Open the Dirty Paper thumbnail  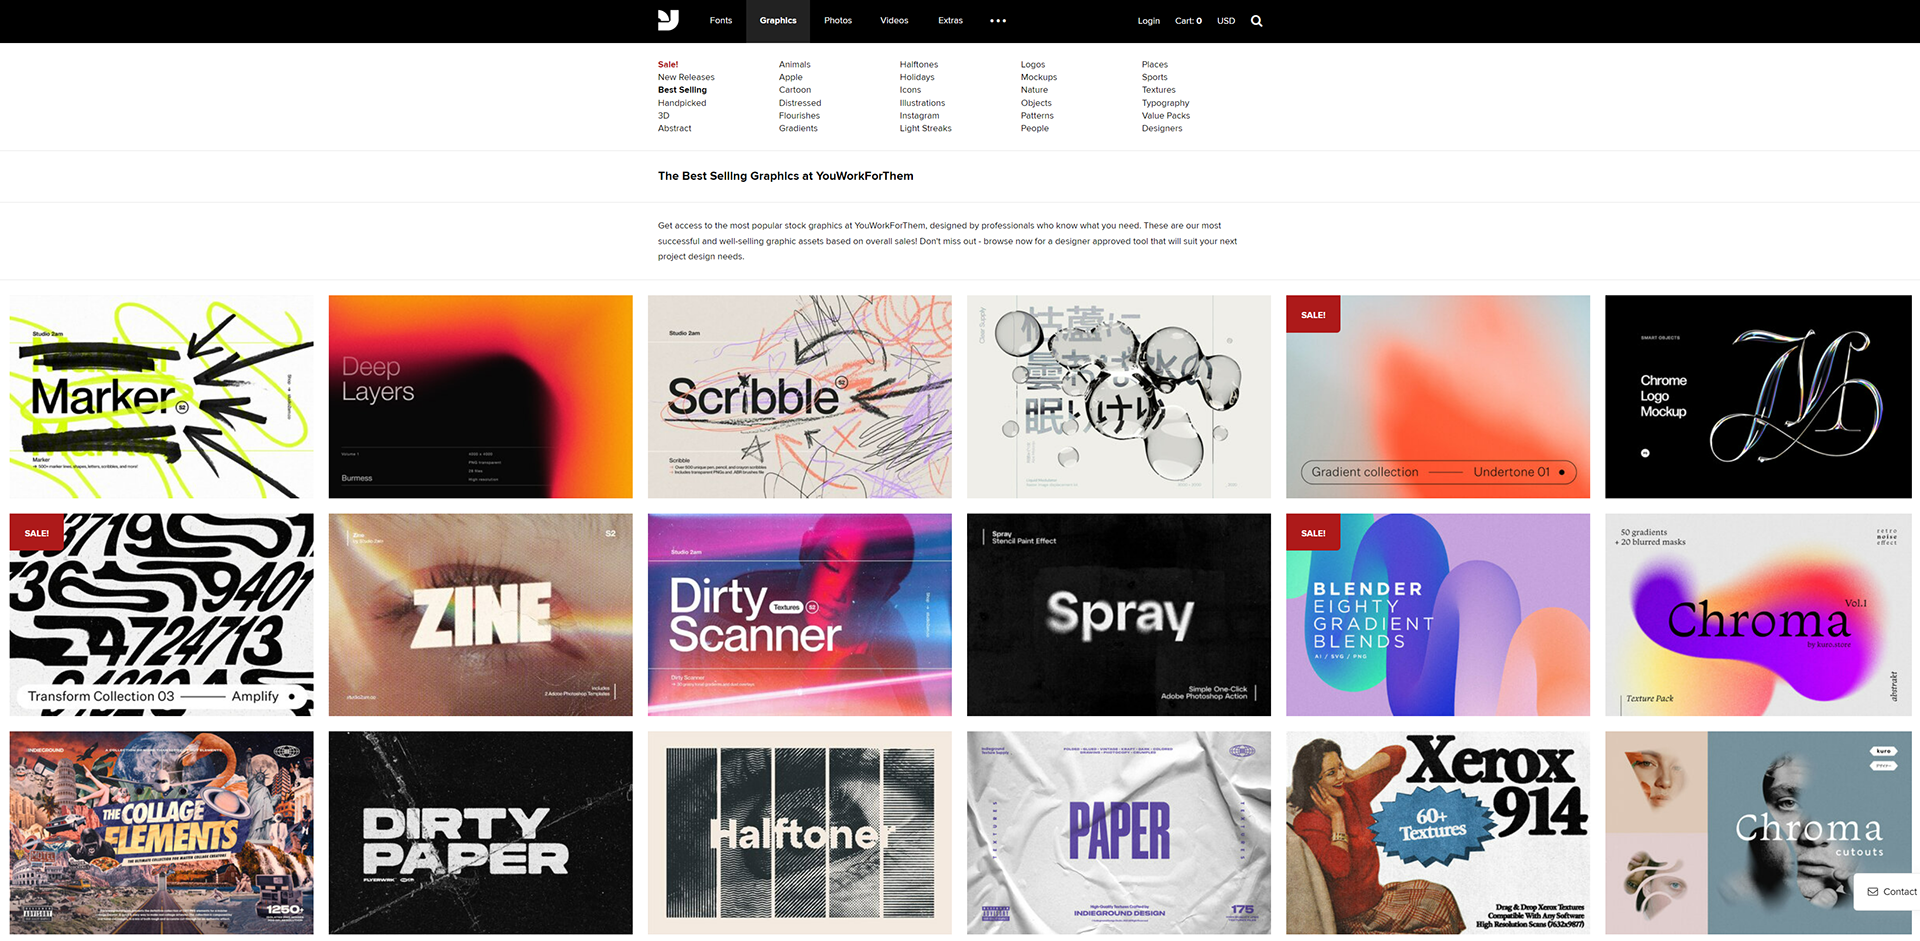(x=480, y=833)
